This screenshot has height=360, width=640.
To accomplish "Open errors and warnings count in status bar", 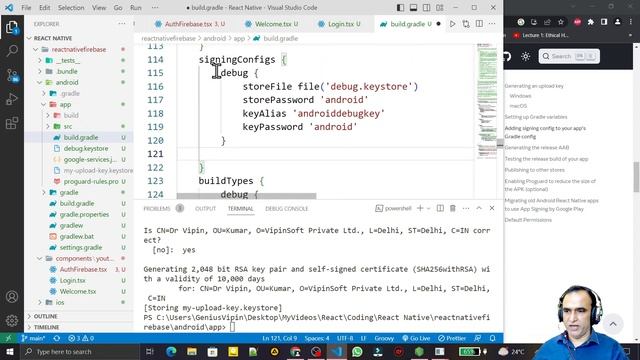I will point(81,338).
